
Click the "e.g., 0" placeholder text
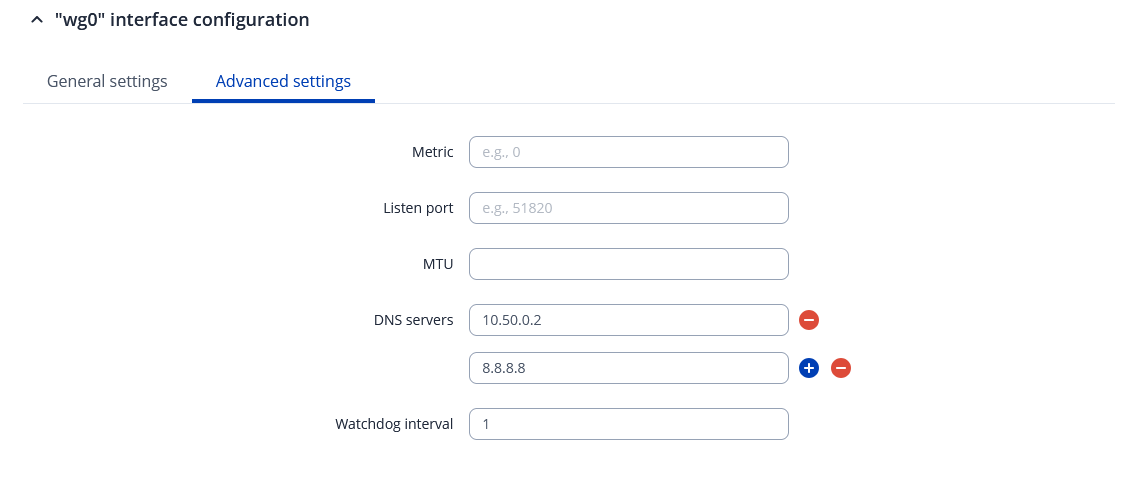point(501,152)
